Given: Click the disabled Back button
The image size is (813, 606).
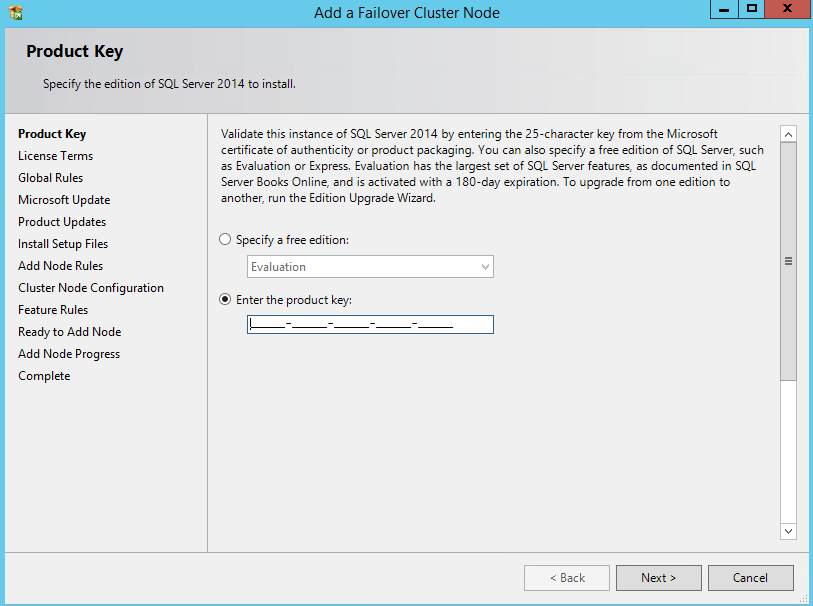Looking at the screenshot, I should pos(567,578).
